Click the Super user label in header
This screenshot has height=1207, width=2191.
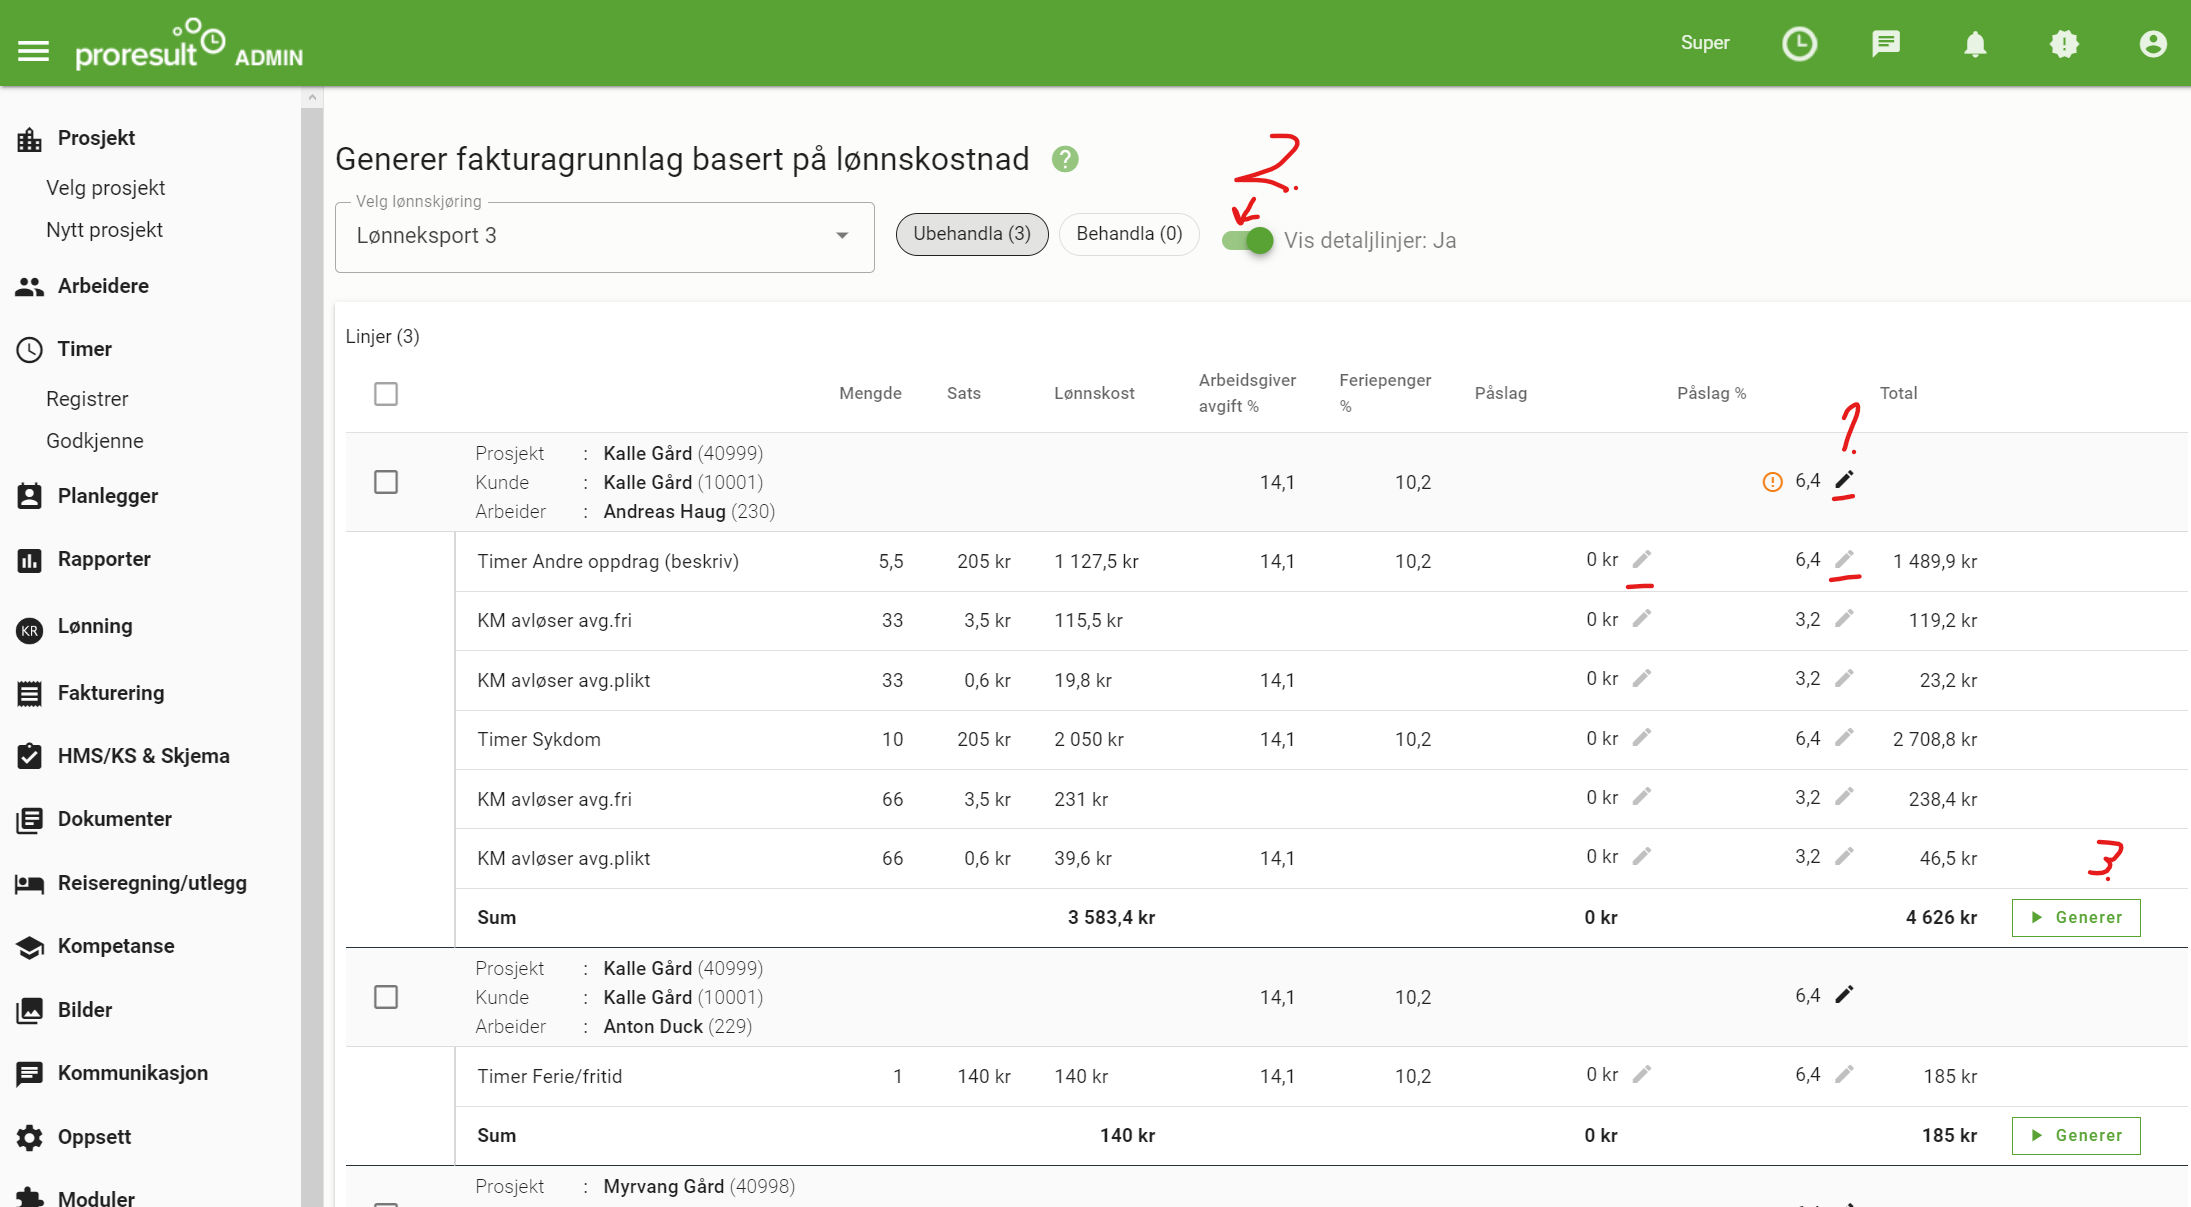[1705, 43]
